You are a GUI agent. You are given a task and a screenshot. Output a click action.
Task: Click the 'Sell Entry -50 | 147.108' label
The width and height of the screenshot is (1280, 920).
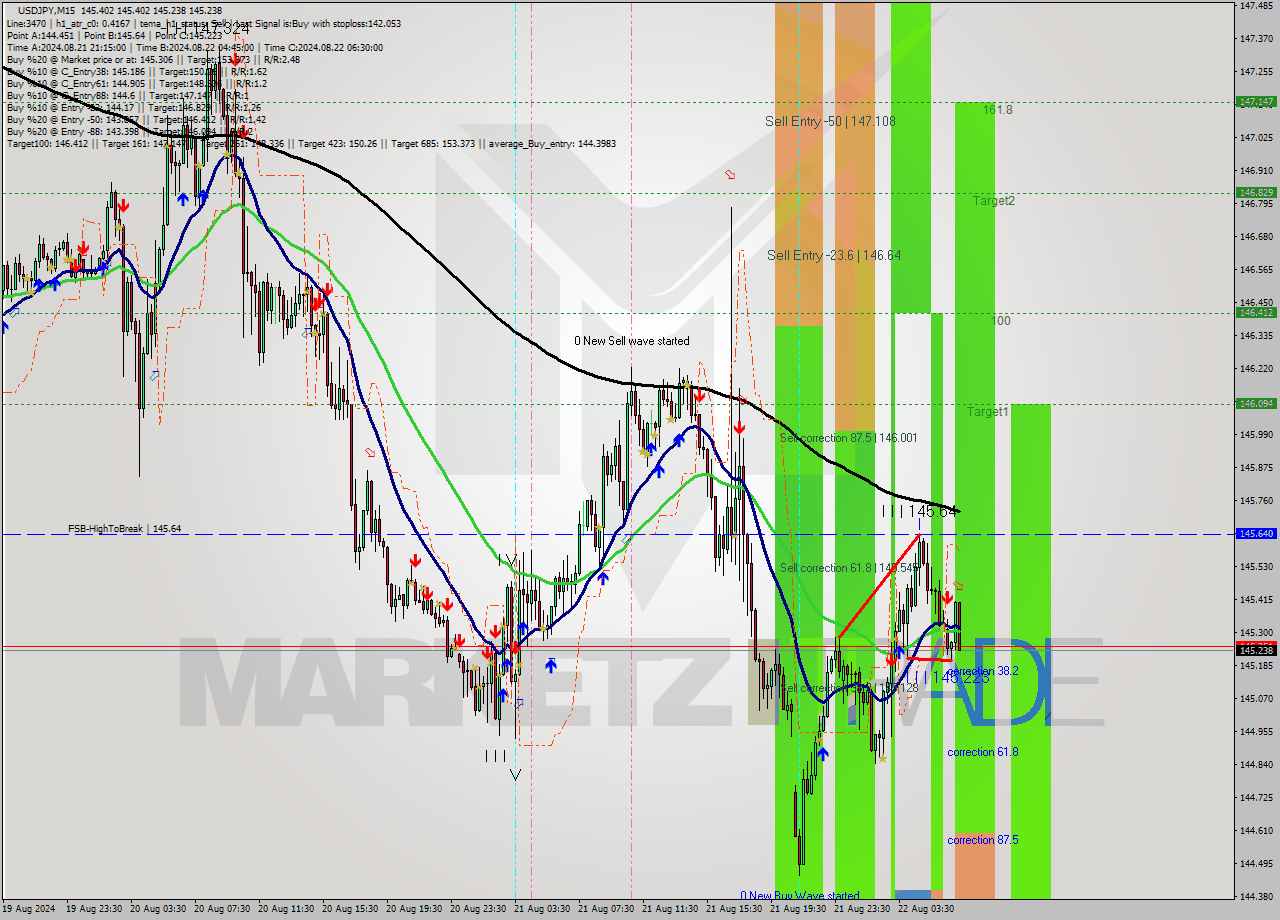830,121
